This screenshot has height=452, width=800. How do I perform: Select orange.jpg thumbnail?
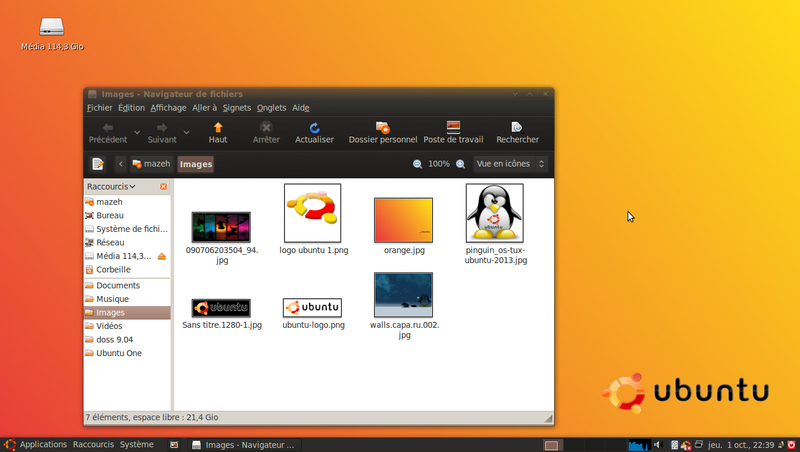(x=404, y=220)
